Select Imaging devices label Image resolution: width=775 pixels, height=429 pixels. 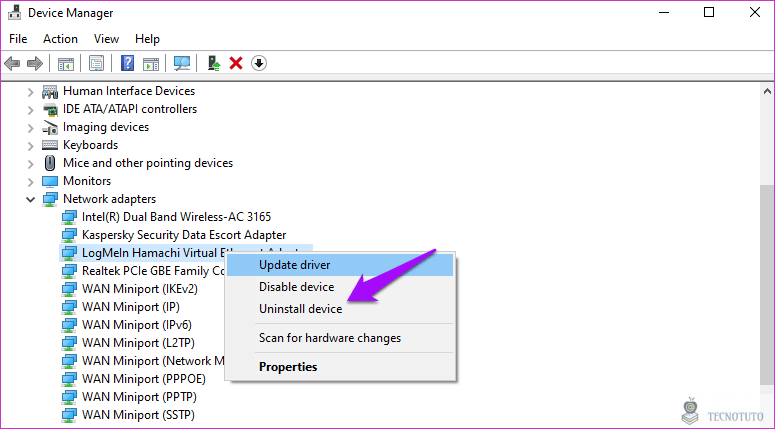pyautogui.click(x=106, y=128)
